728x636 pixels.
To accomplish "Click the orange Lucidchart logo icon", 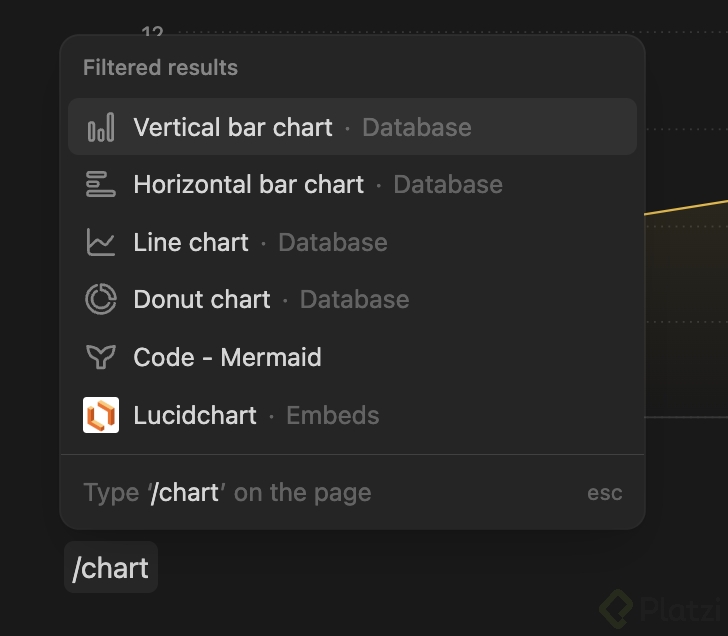I will click(x=101, y=415).
